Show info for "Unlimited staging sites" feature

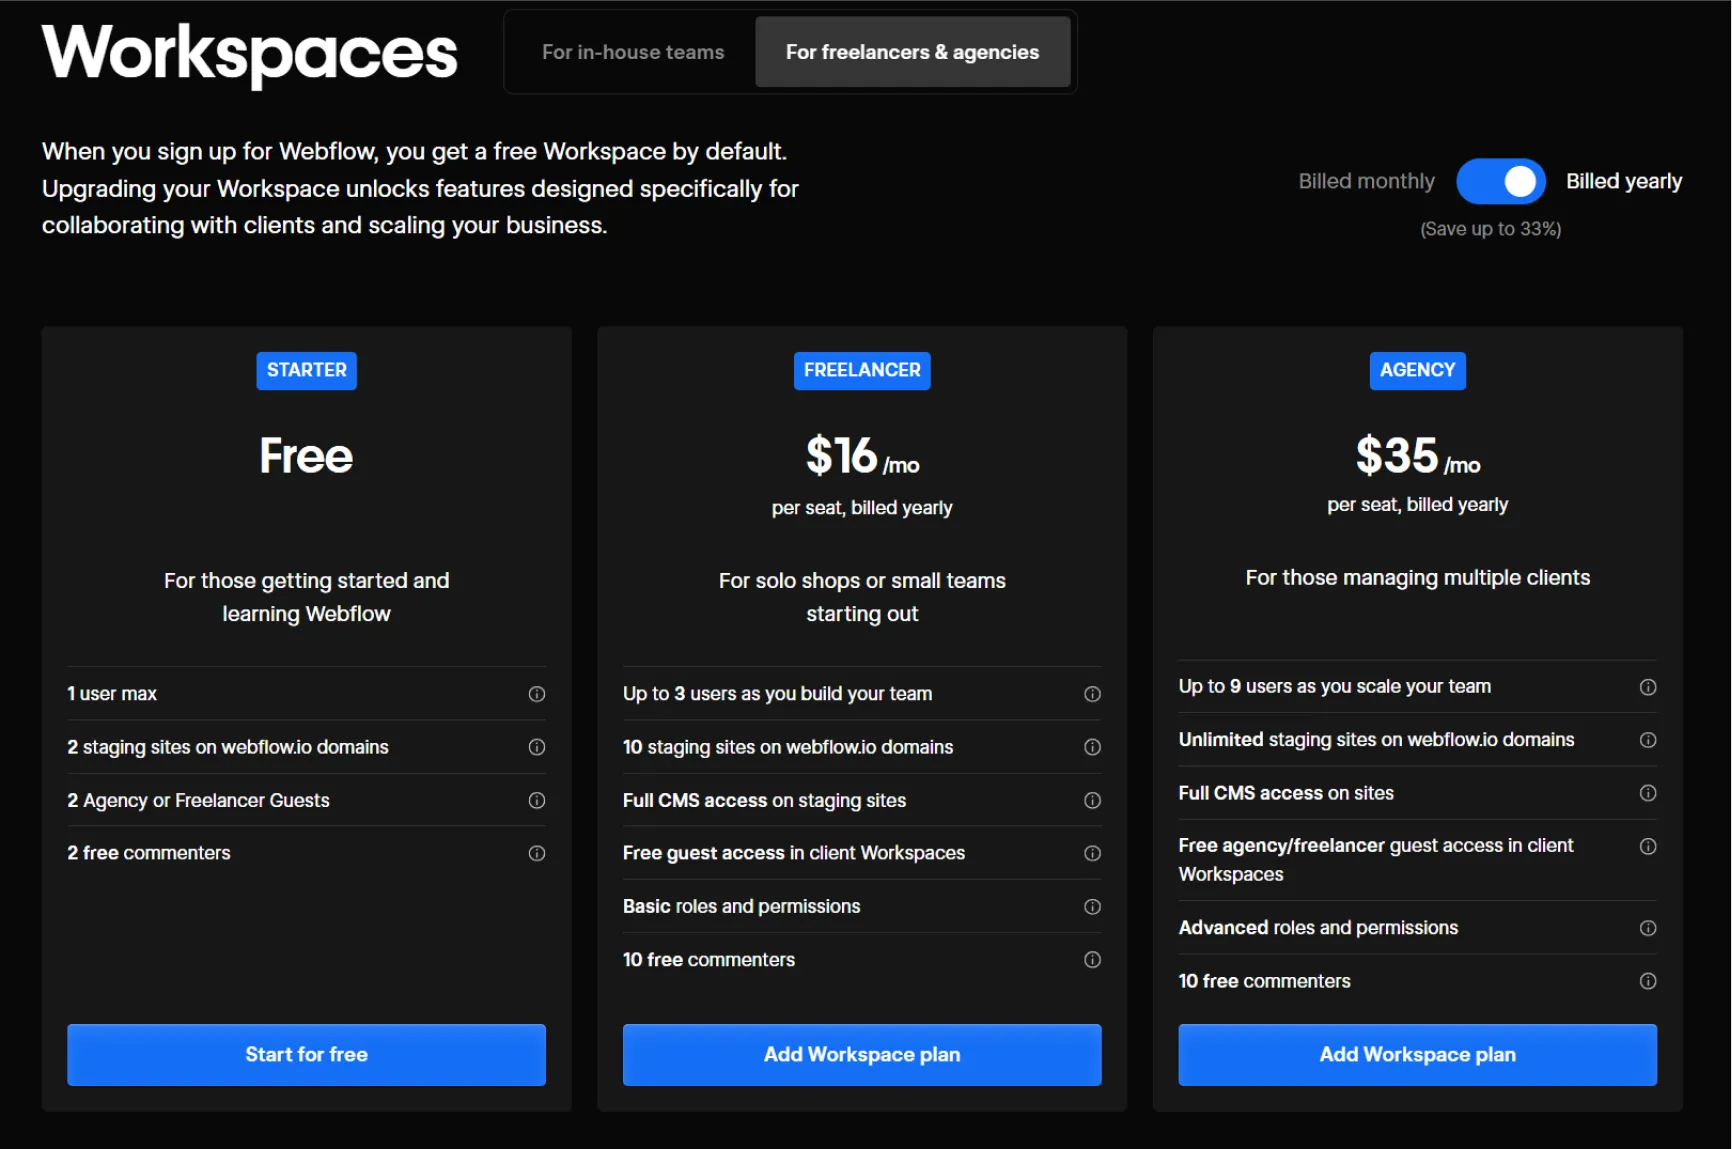(x=1648, y=740)
